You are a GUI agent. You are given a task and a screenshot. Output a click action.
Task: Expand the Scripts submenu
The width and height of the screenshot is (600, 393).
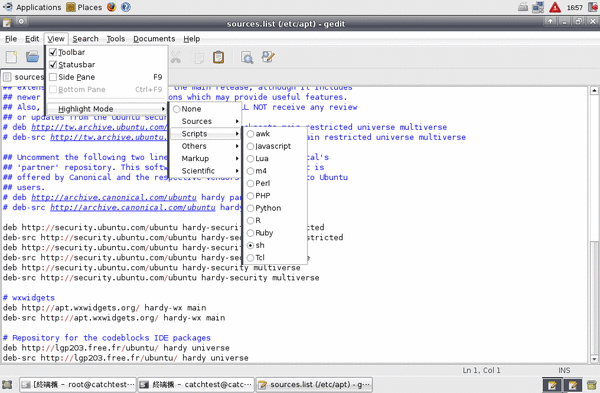tap(205, 134)
